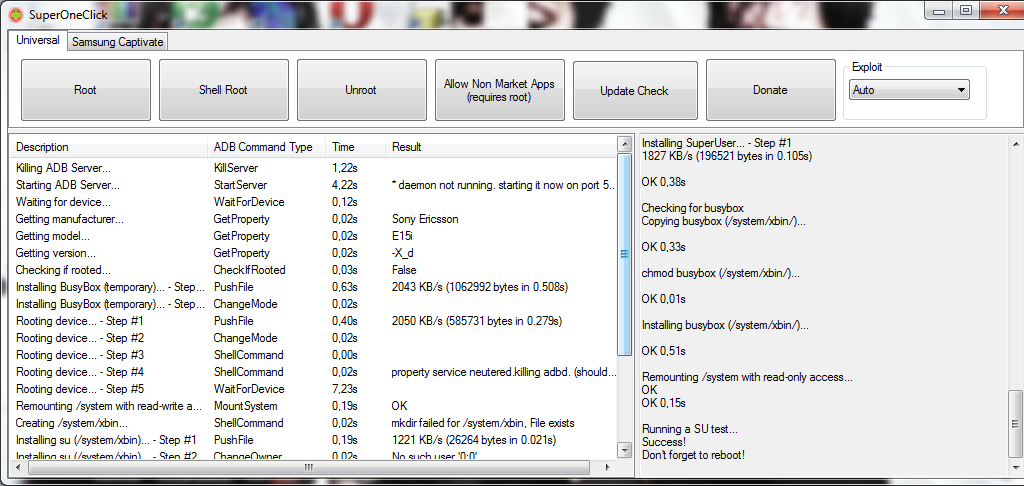Screen dimensions: 1024x486
Task: Select the 'Killing ADB Server...' row
Action: tap(313, 168)
